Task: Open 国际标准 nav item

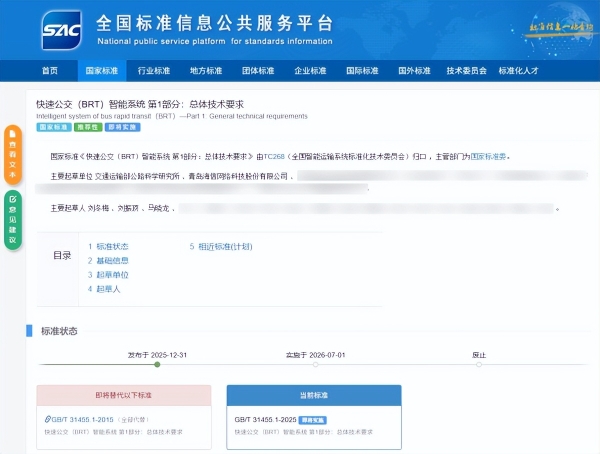Action: pos(362,71)
